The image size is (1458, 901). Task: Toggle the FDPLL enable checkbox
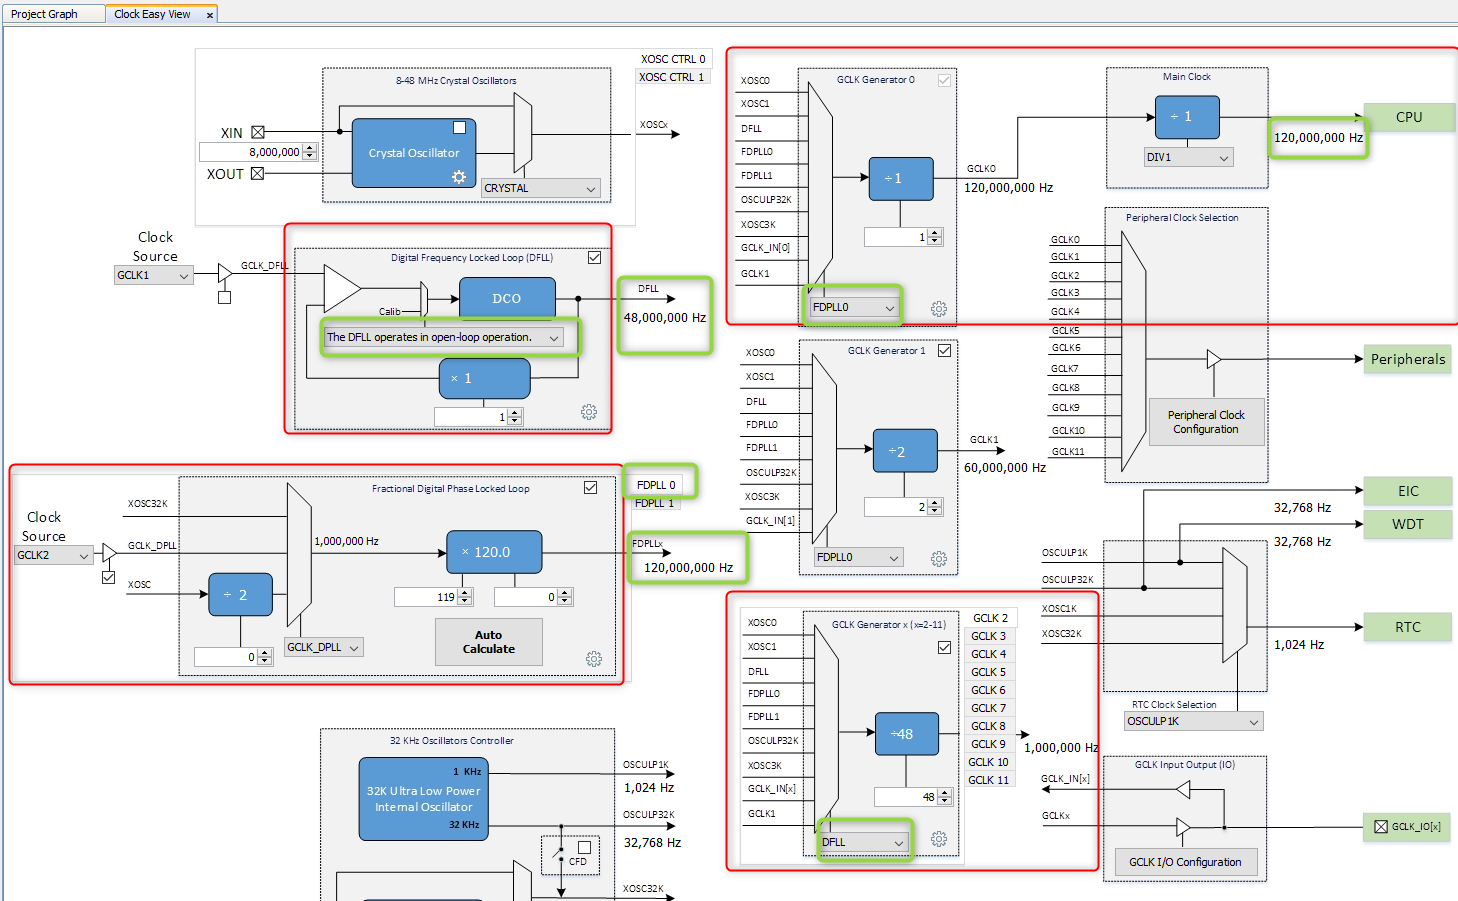click(590, 487)
